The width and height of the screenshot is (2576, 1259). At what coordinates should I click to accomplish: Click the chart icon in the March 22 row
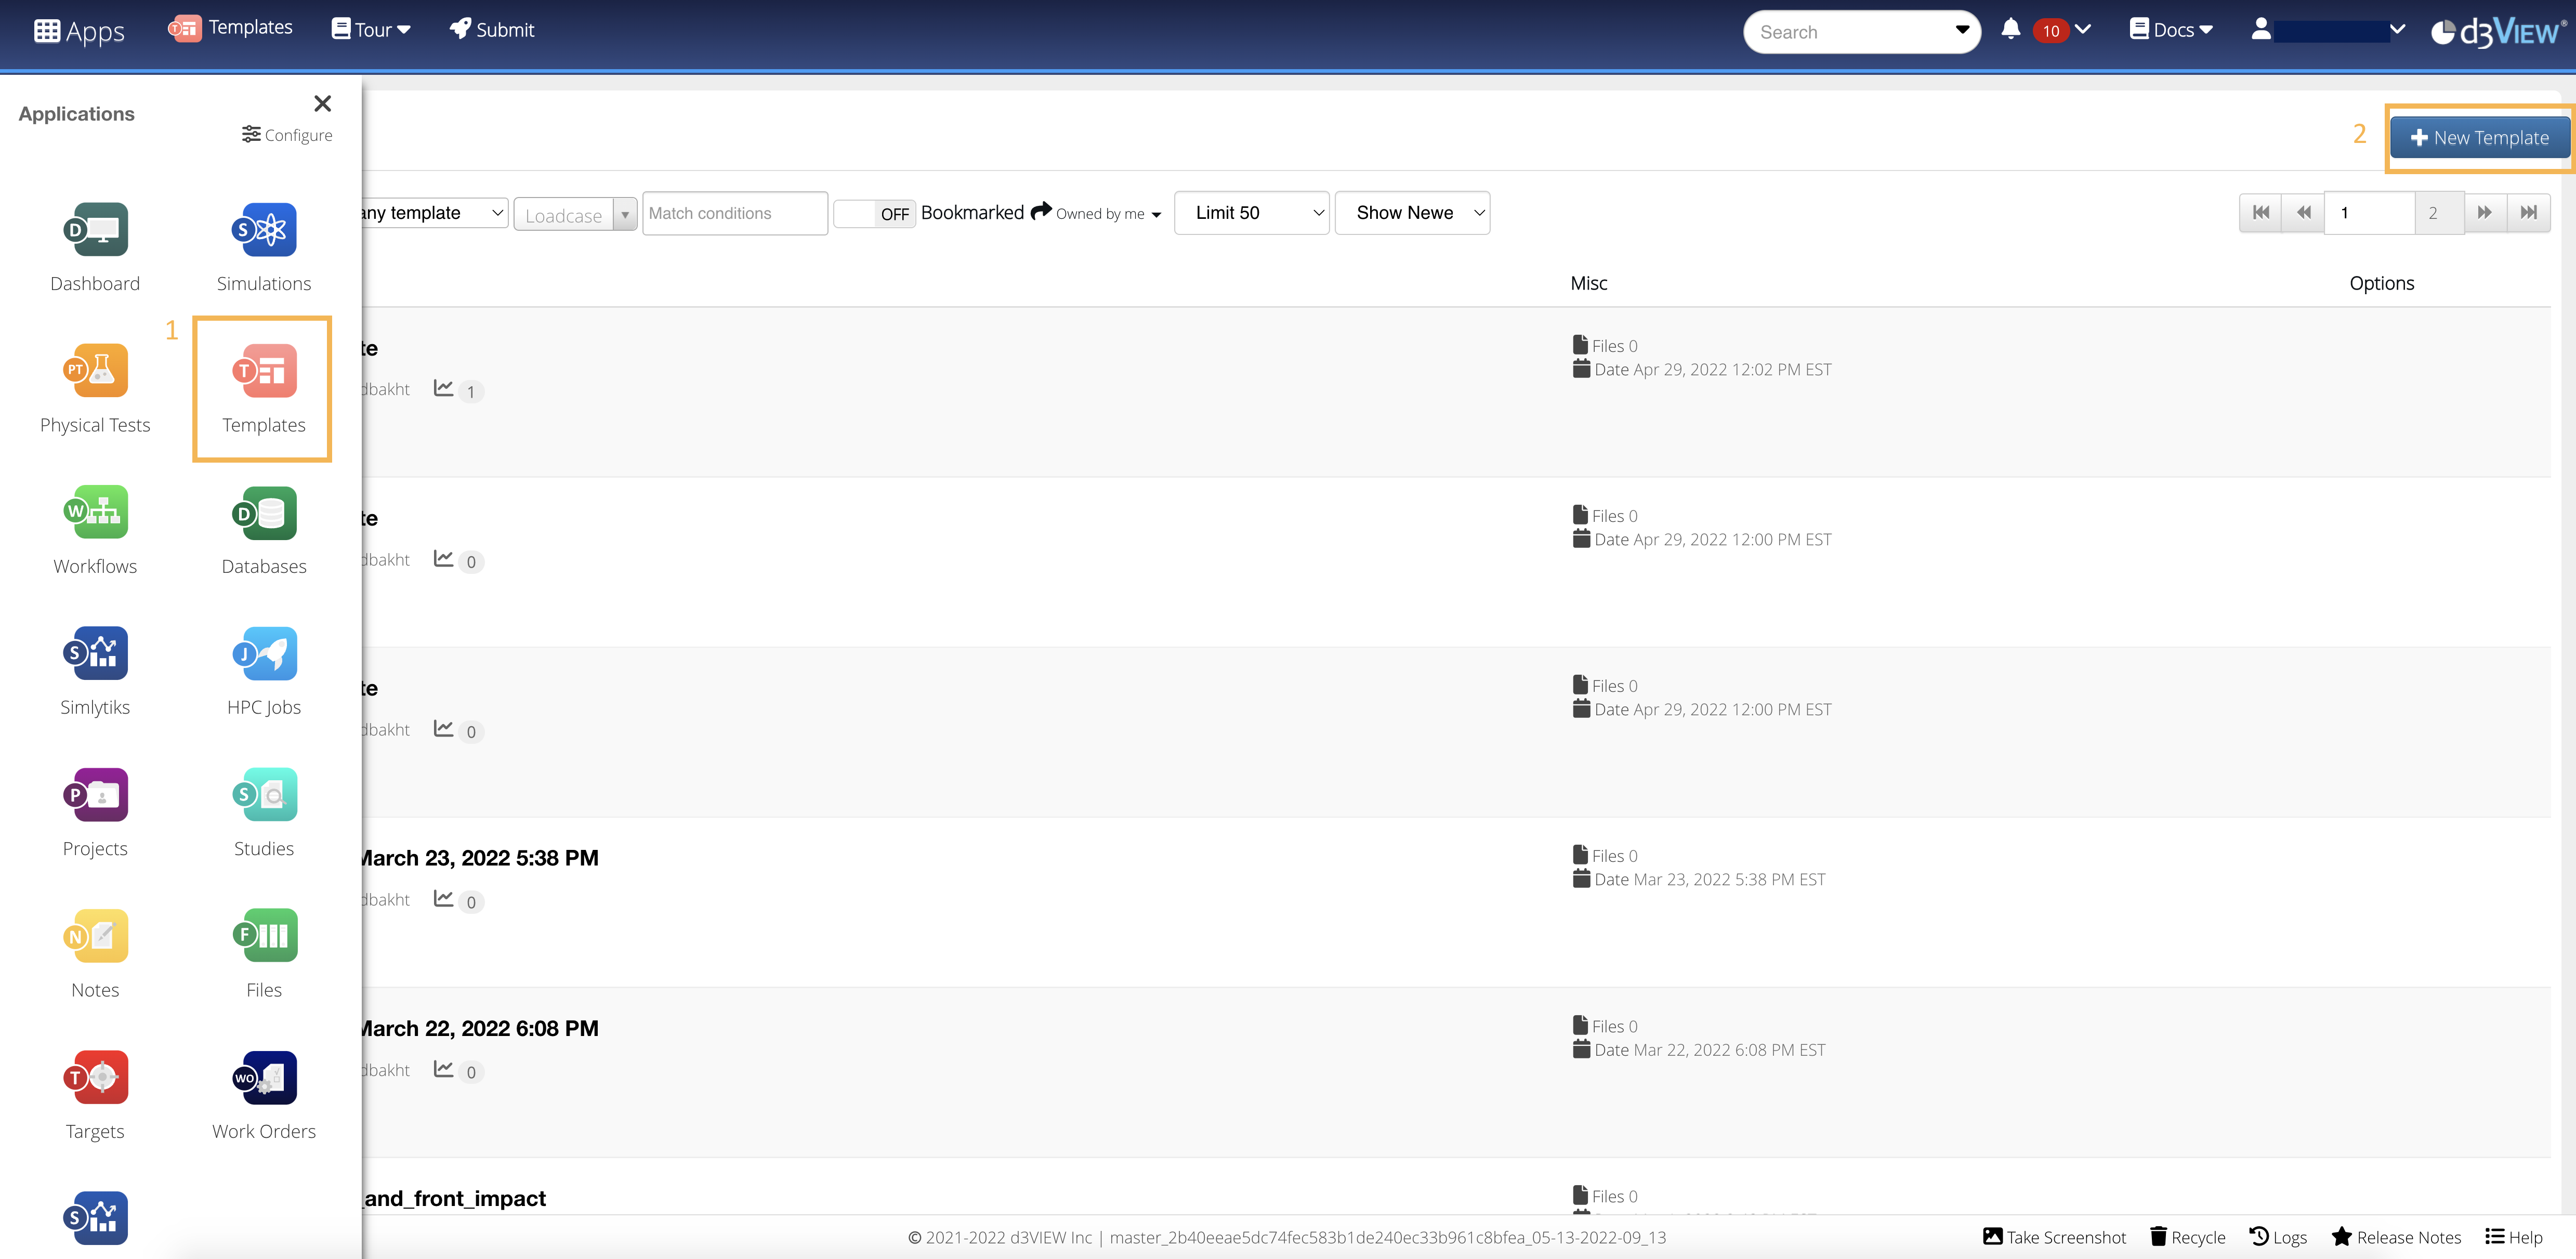coord(443,1068)
